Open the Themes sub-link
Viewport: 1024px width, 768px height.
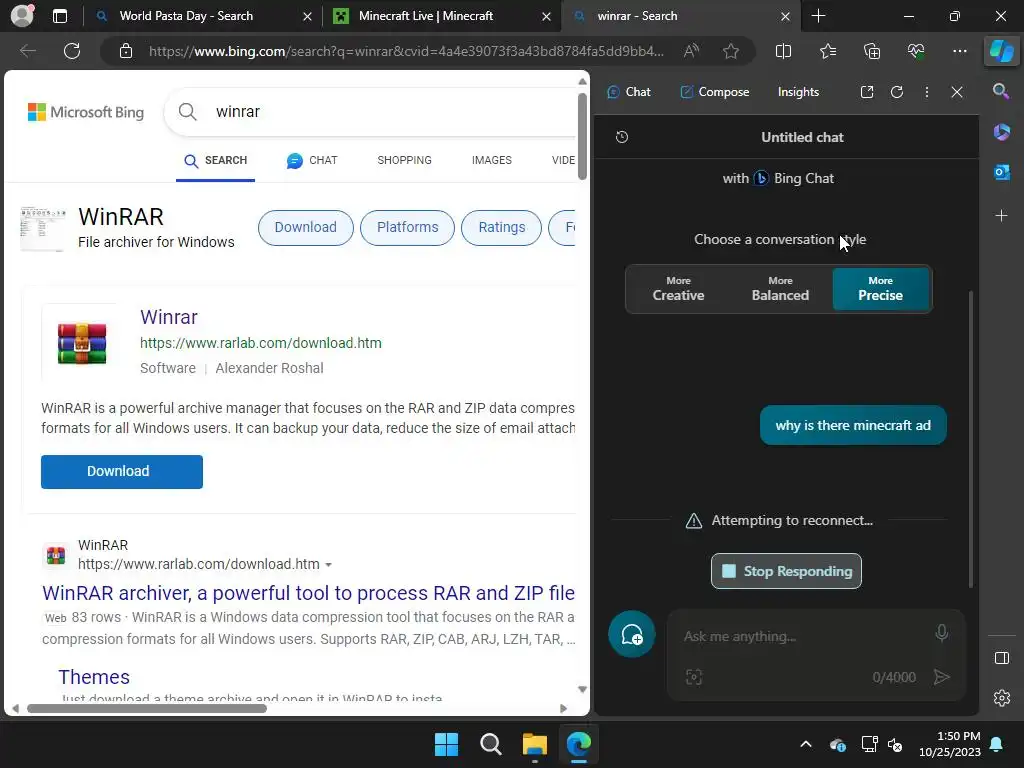tap(94, 677)
